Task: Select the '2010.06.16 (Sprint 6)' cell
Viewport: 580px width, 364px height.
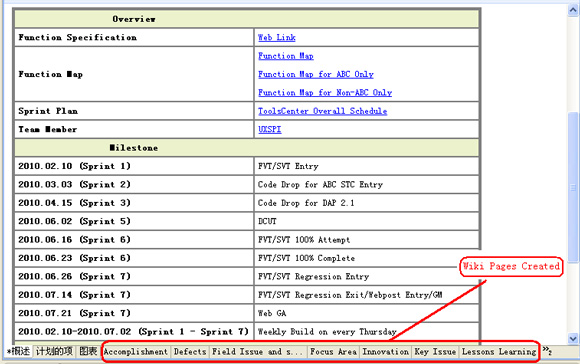Action: [x=134, y=240]
